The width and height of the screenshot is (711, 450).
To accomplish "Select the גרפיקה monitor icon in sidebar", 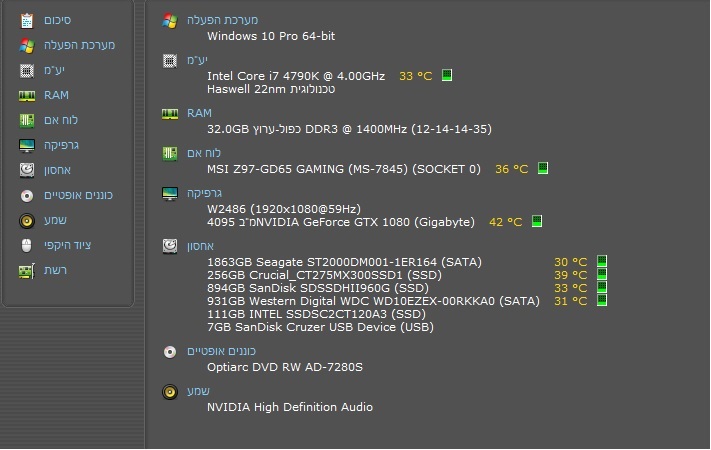I will point(27,145).
